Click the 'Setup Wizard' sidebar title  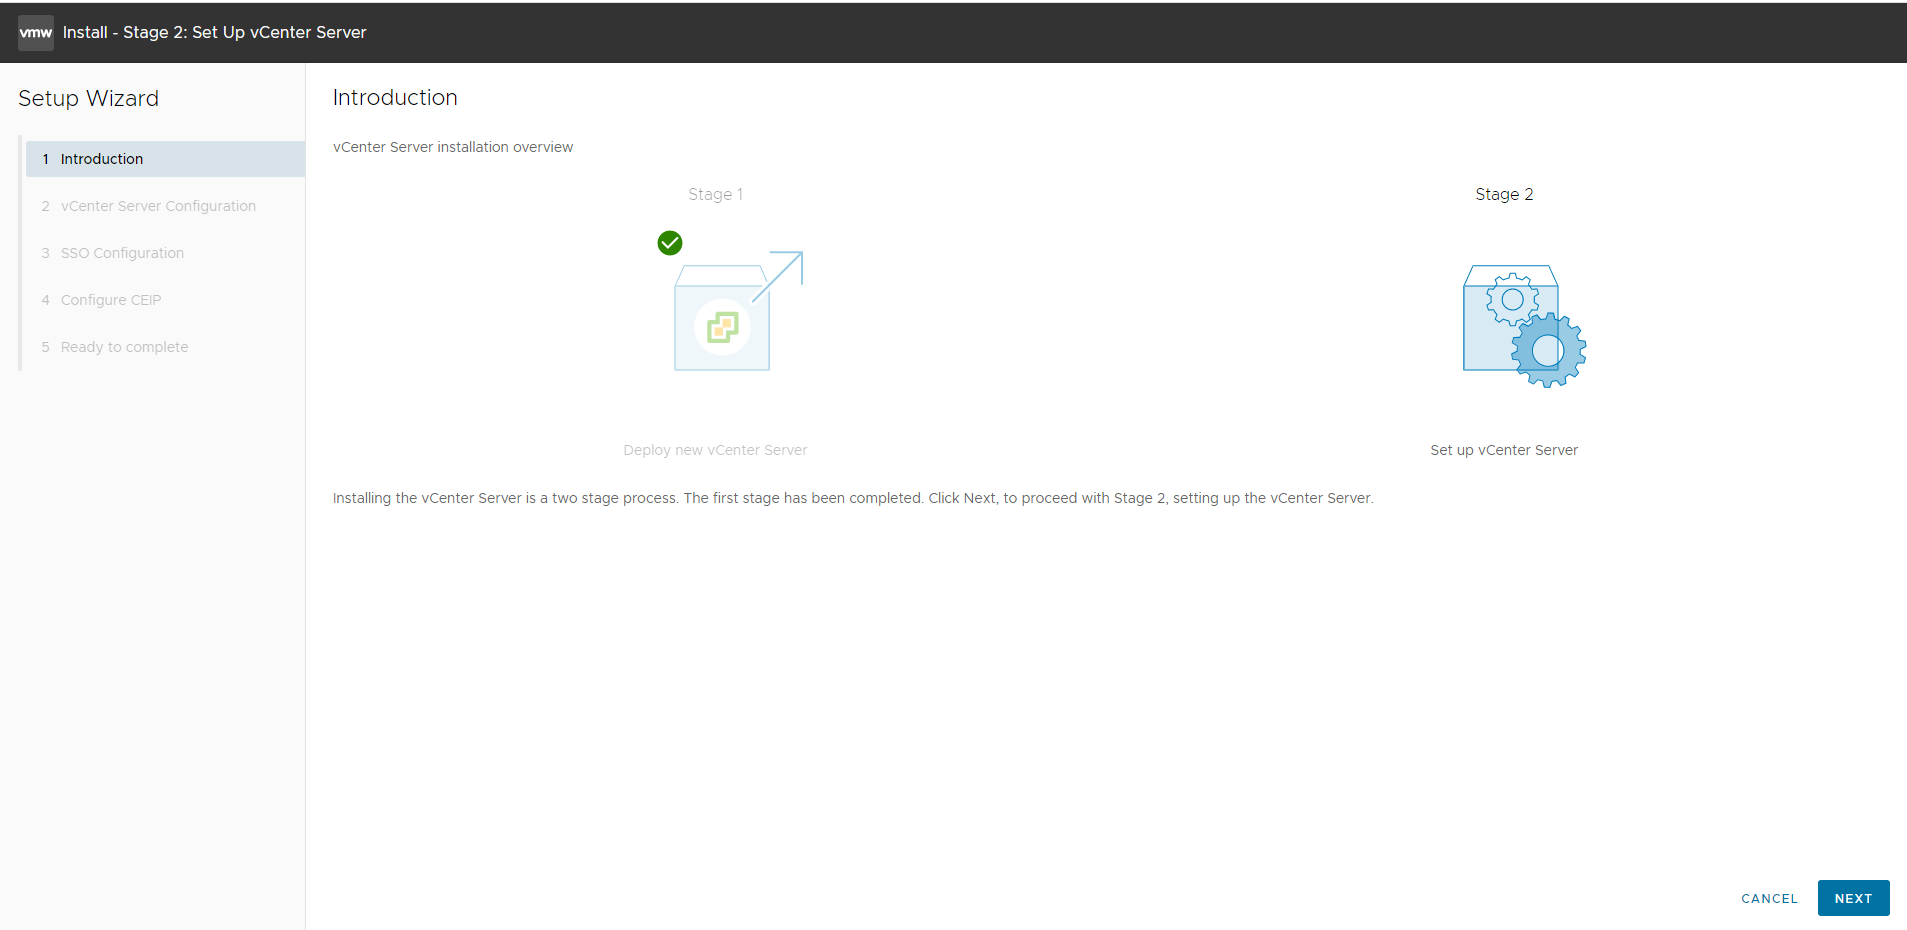[88, 98]
